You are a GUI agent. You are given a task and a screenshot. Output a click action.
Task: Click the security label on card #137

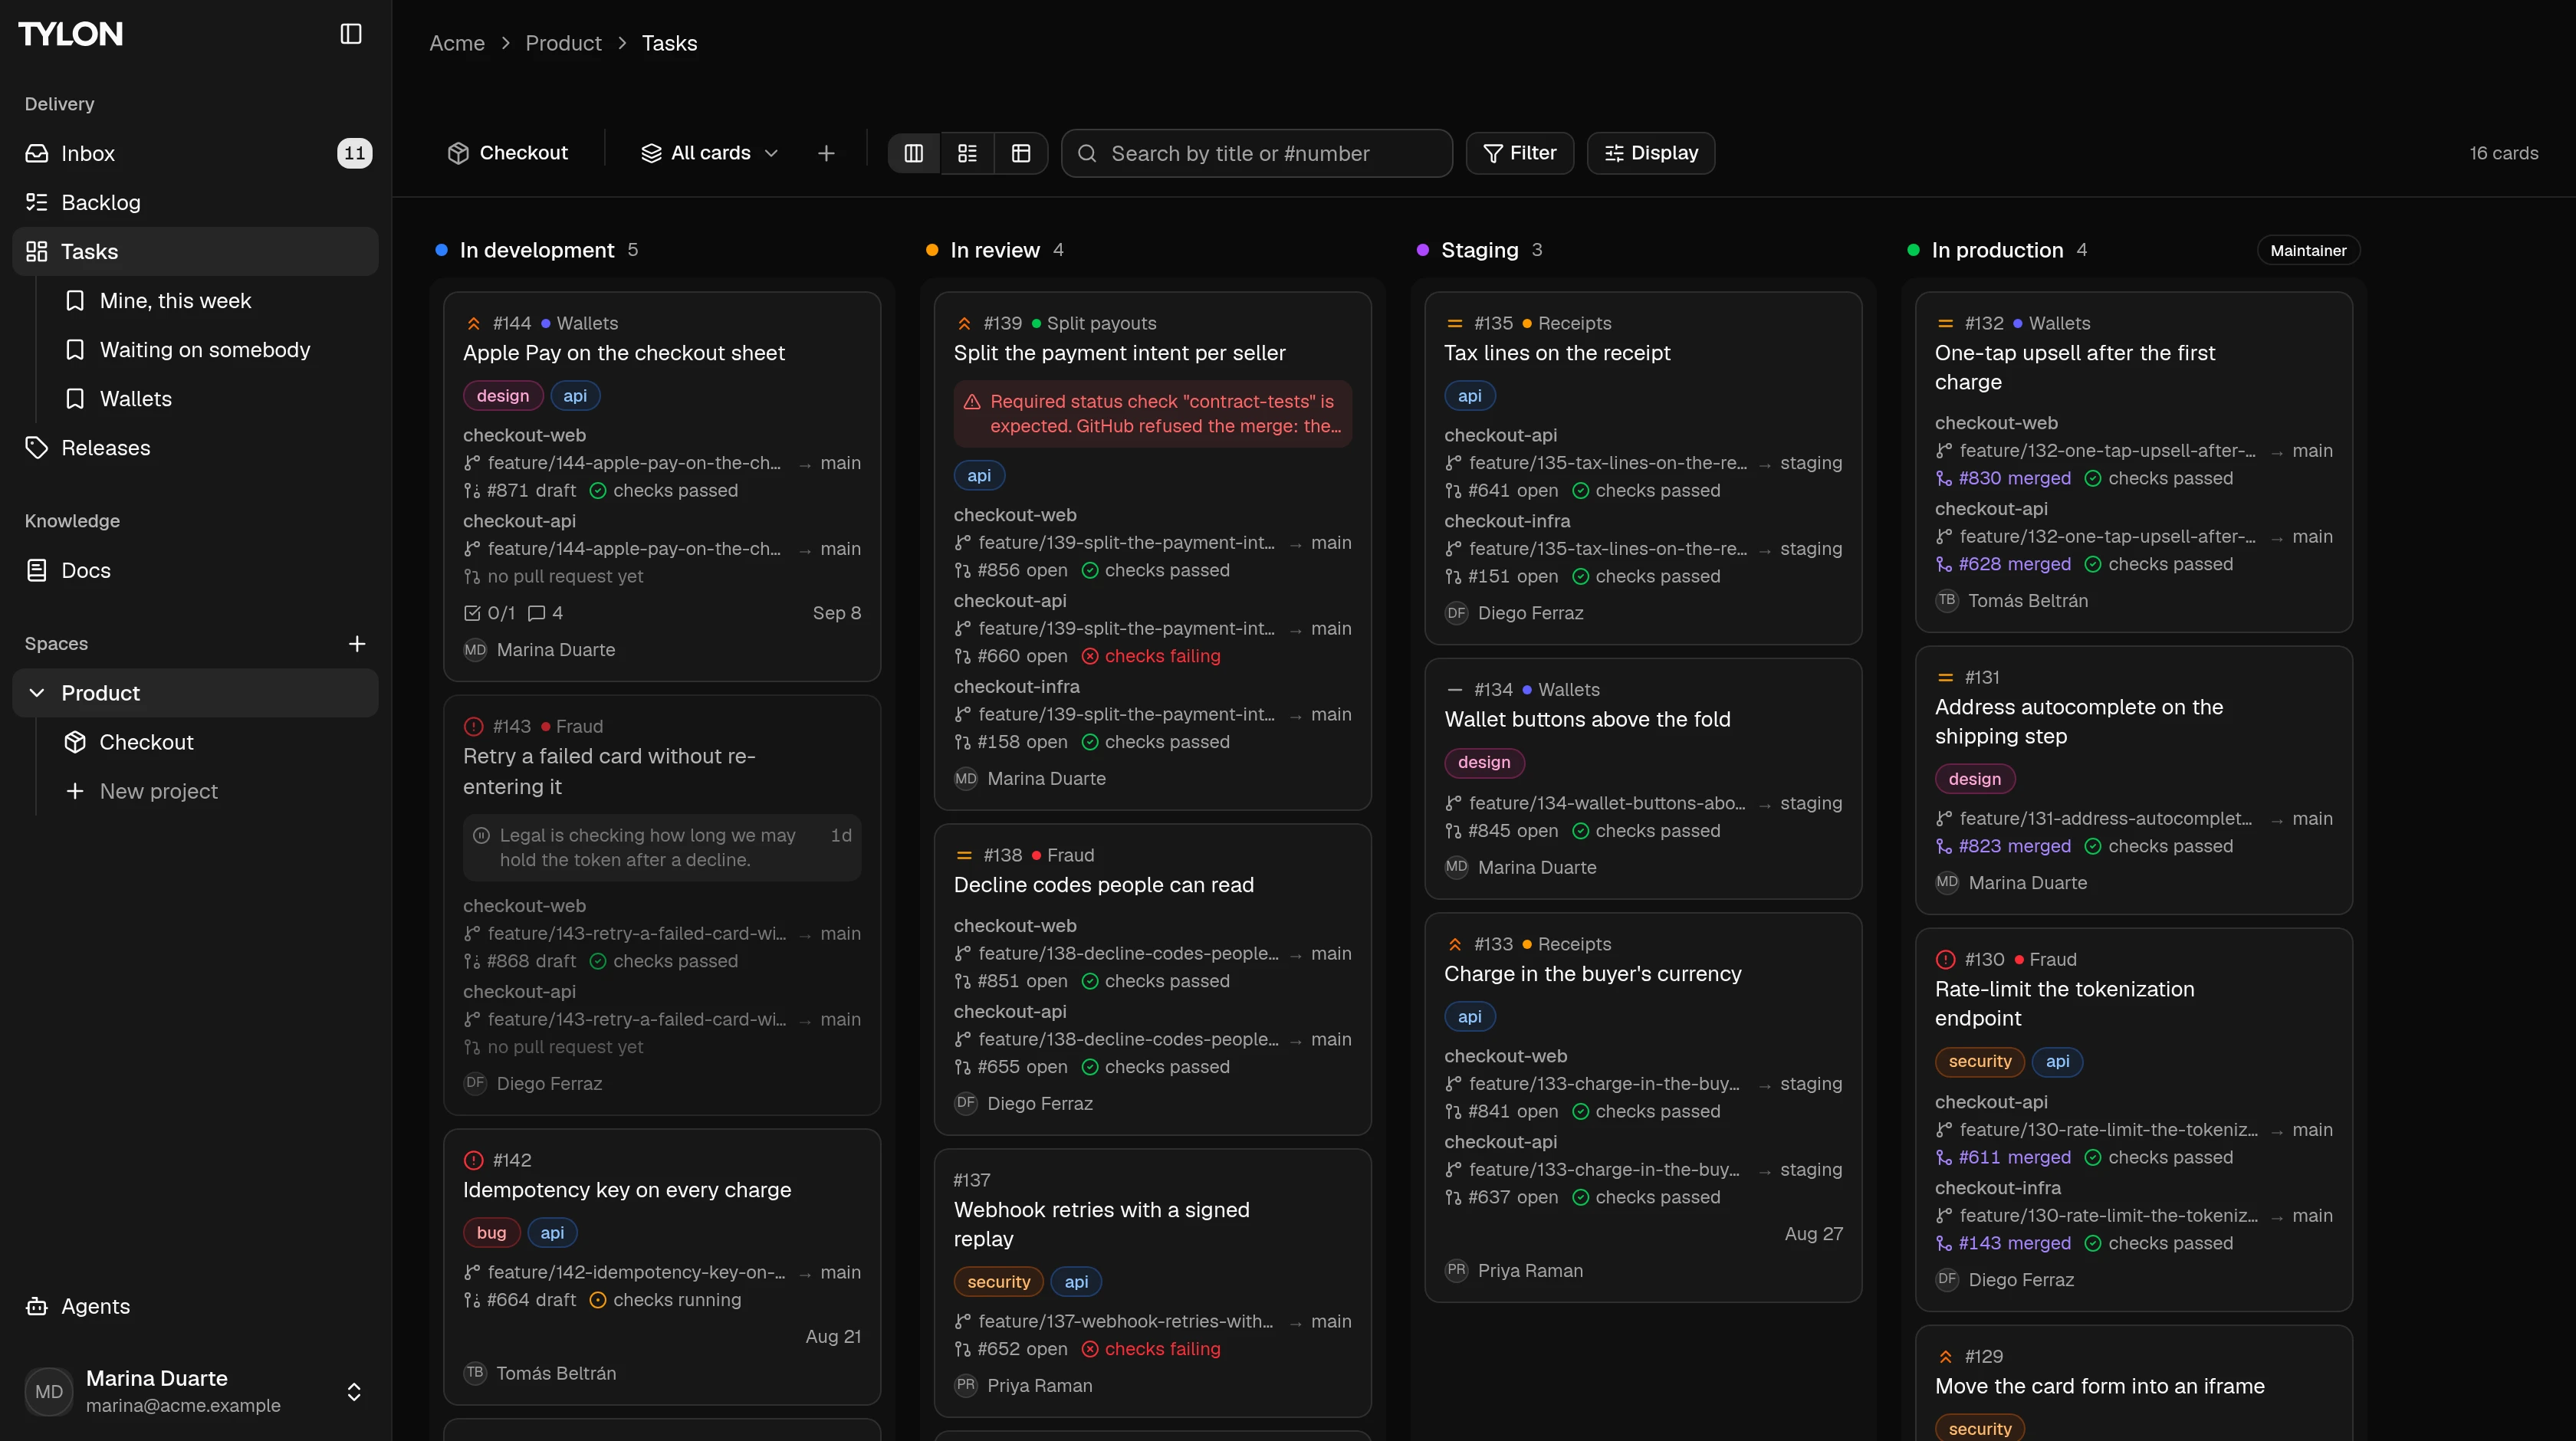998,1282
